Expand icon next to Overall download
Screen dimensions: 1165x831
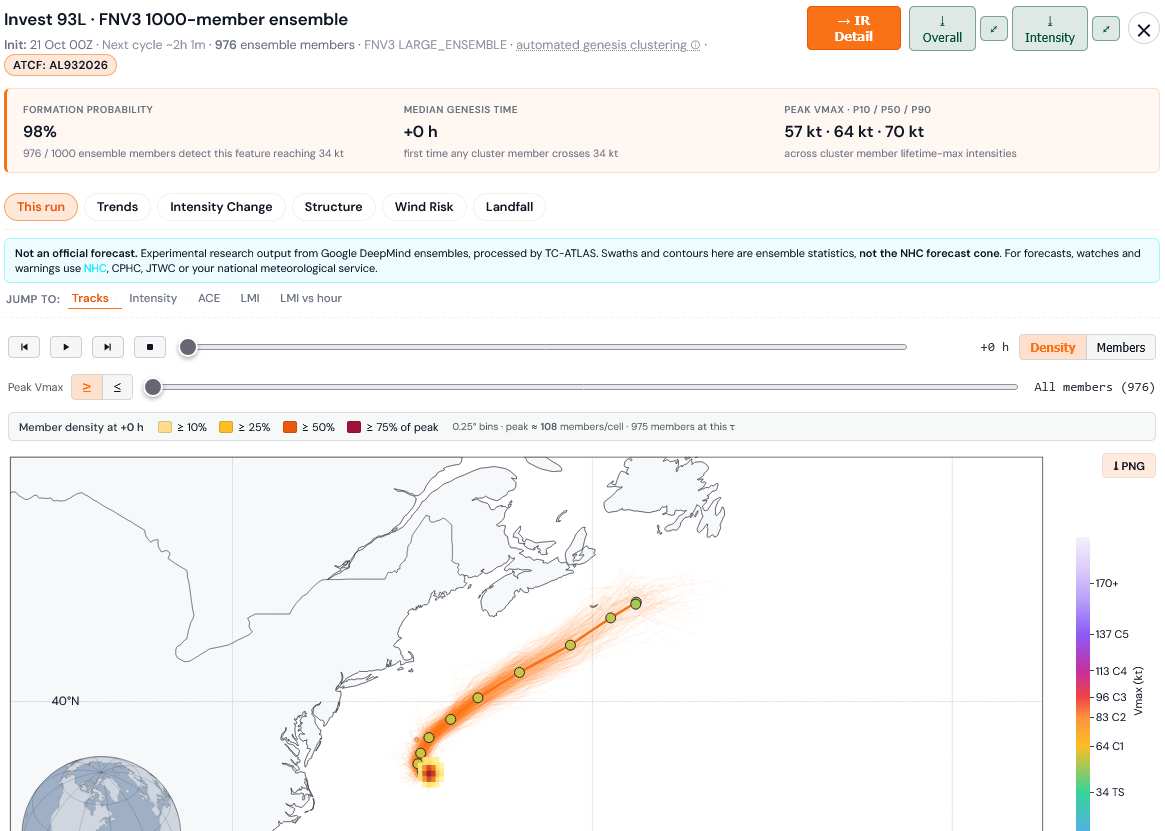coord(993,29)
